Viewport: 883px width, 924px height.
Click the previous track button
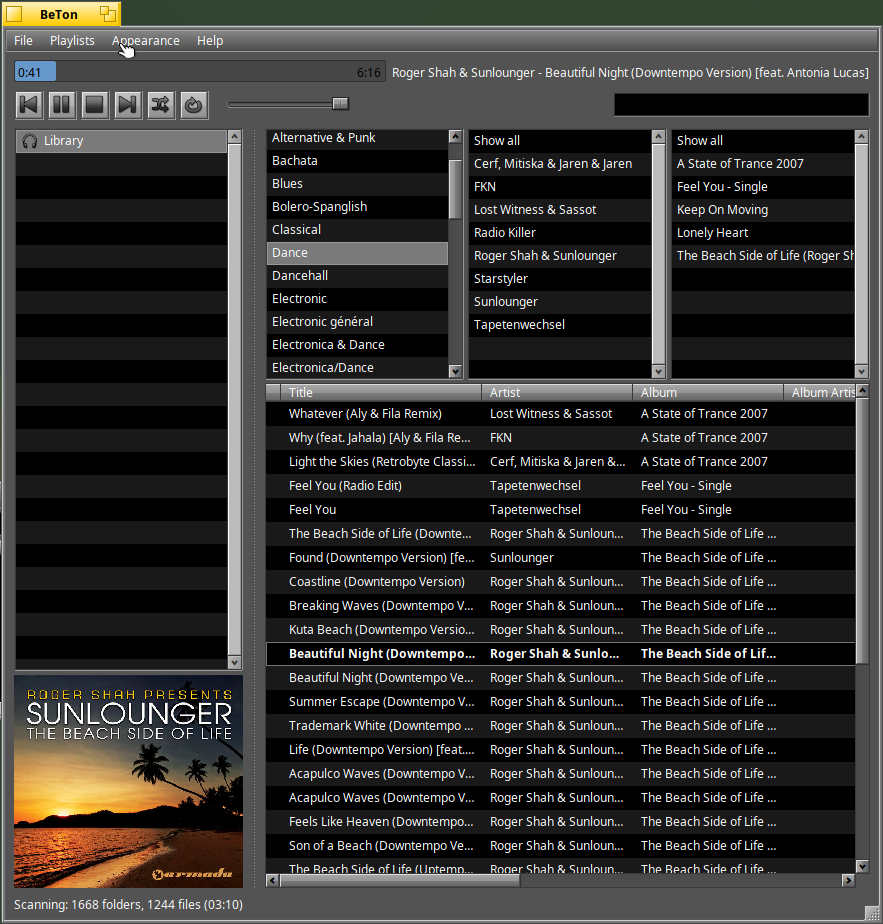point(29,104)
